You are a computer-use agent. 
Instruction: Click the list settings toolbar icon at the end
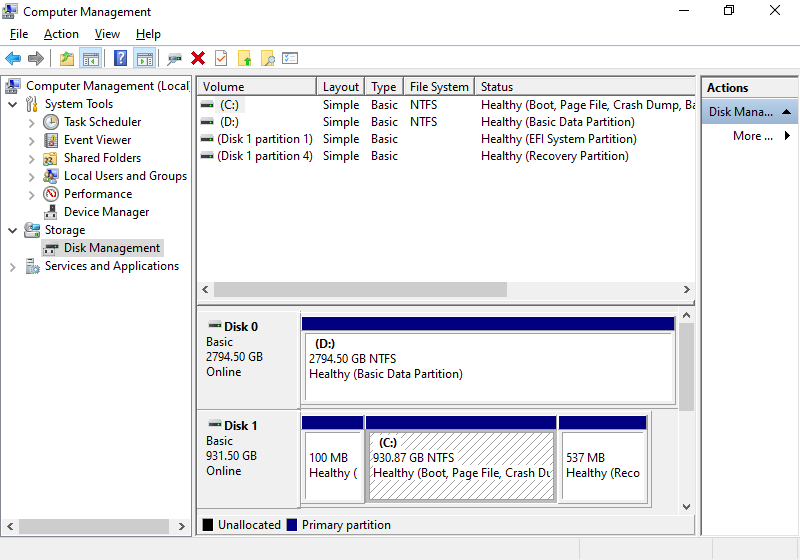pyautogui.click(x=290, y=58)
